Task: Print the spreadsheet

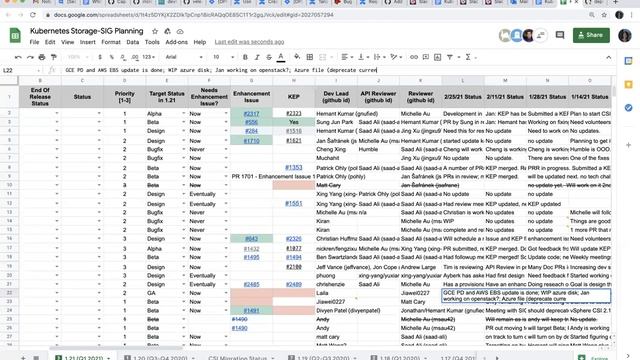Action: (x=42, y=57)
